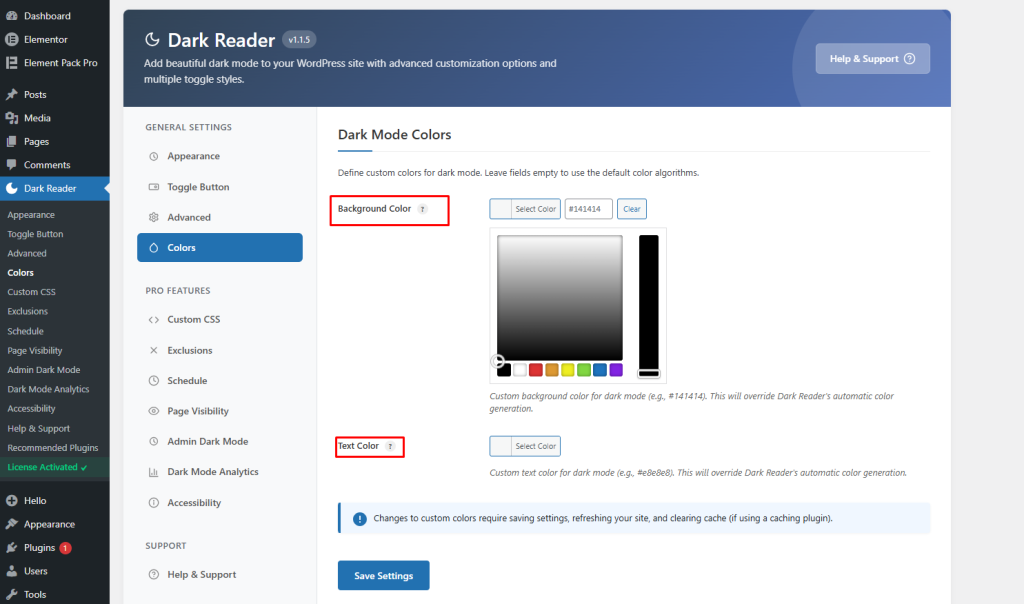The width and height of the screenshot is (1024, 604).
Task: Click the Page Visibility eye icon
Action: coord(153,411)
